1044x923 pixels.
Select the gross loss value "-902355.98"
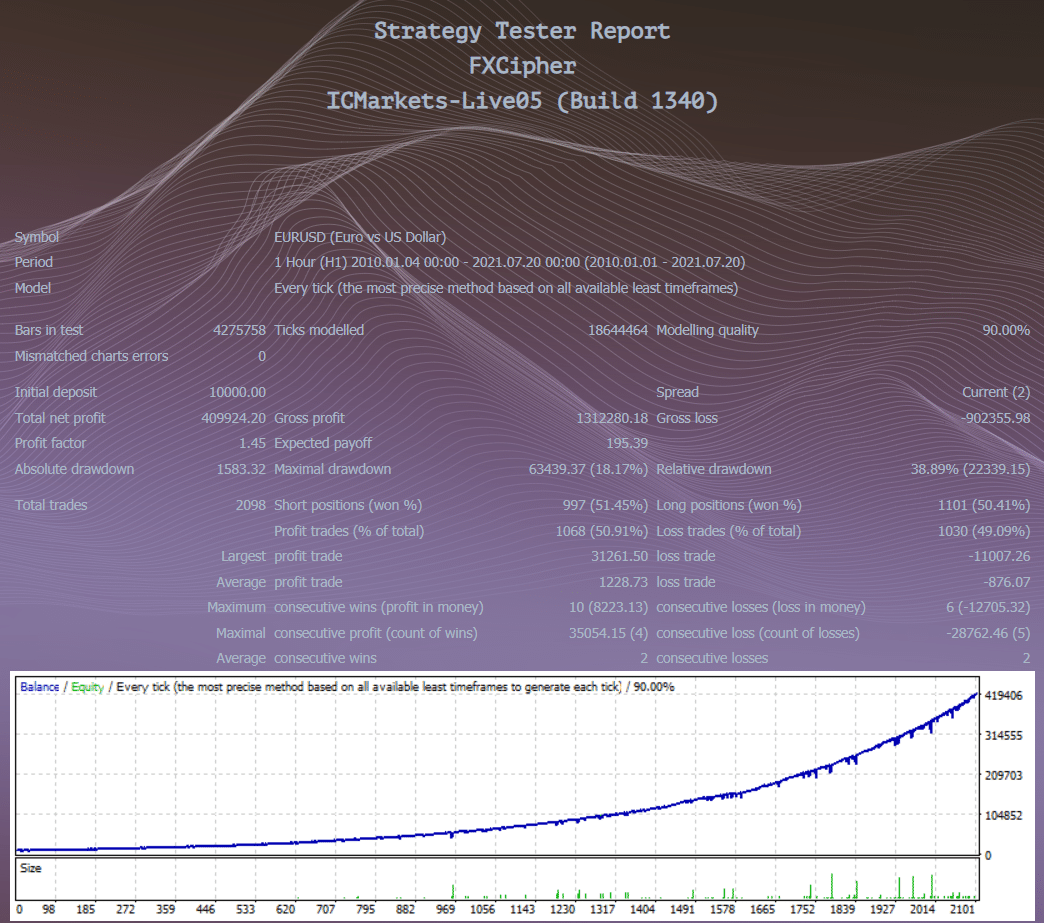[995, 418]
